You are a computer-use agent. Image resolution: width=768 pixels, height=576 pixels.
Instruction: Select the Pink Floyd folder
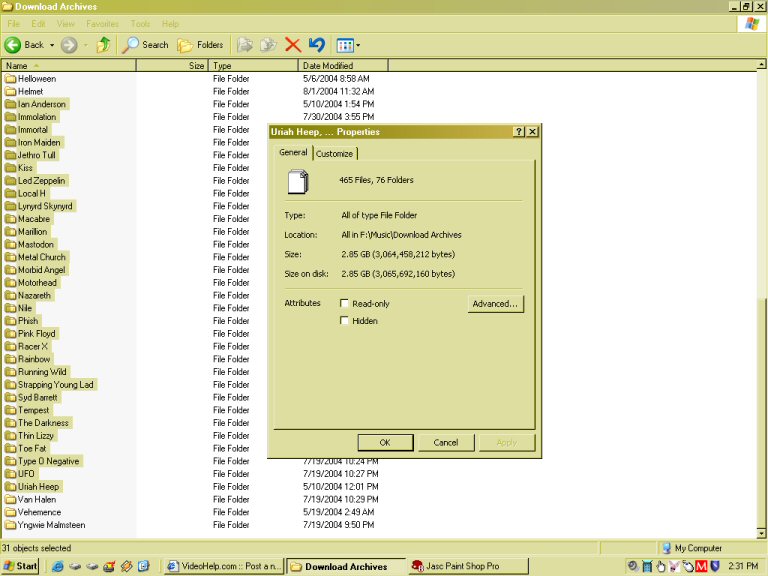click(x=31, y=333)
